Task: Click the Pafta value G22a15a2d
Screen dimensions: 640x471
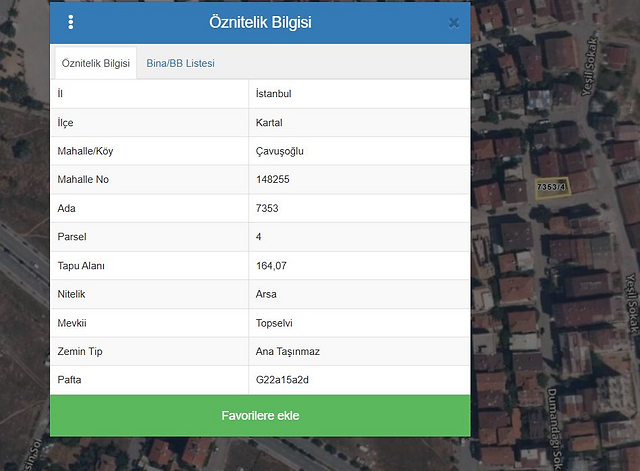Action: [x=281, y=380]
